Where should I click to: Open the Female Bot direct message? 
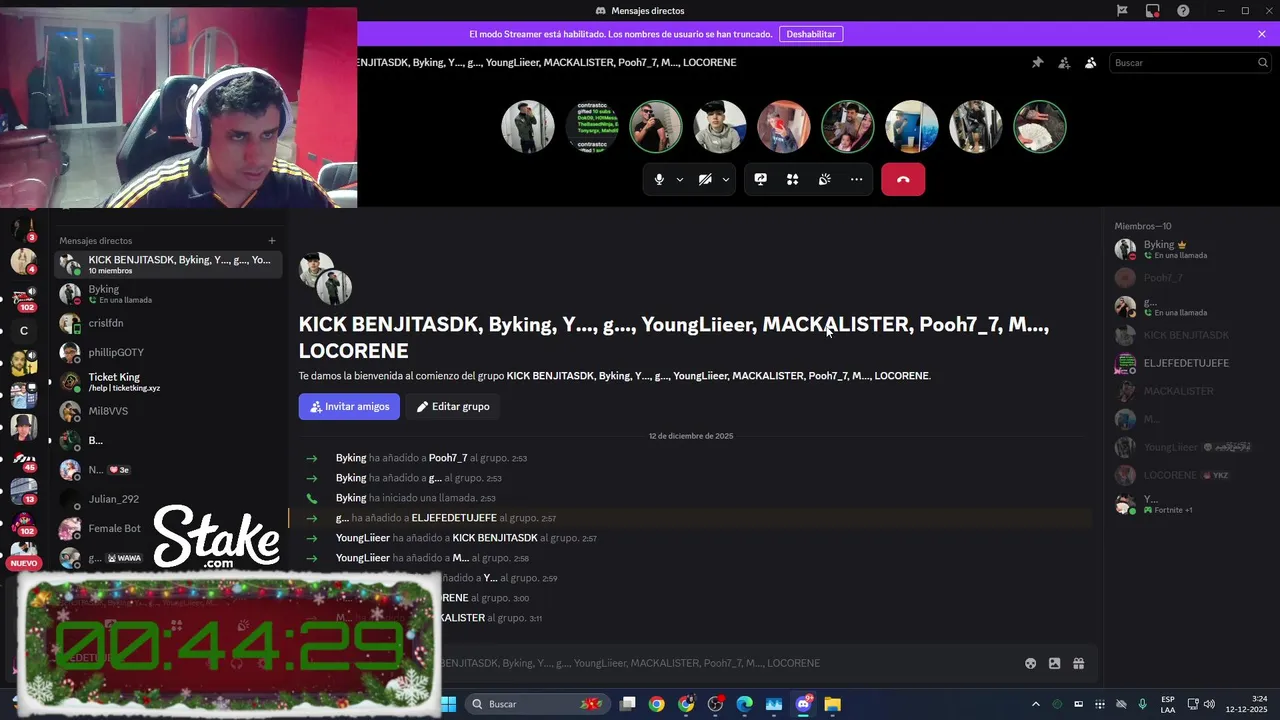[x=168, y=528]
